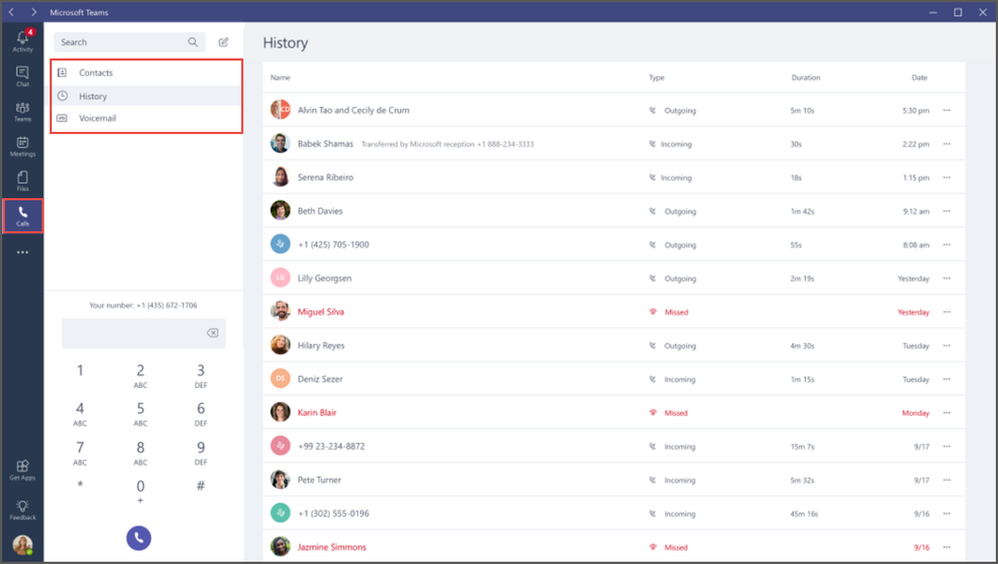Open profile avatar menu

[x=22, y=545]
